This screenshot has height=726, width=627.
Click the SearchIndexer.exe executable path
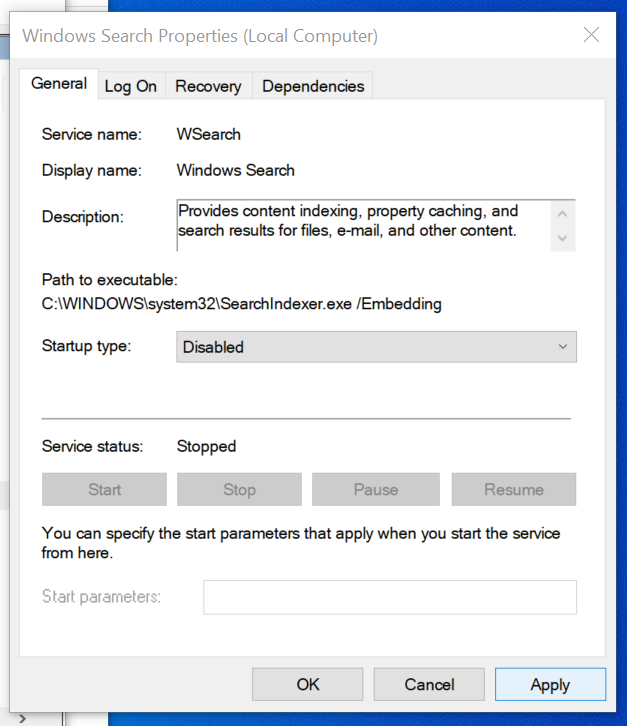tap(241, 304)
